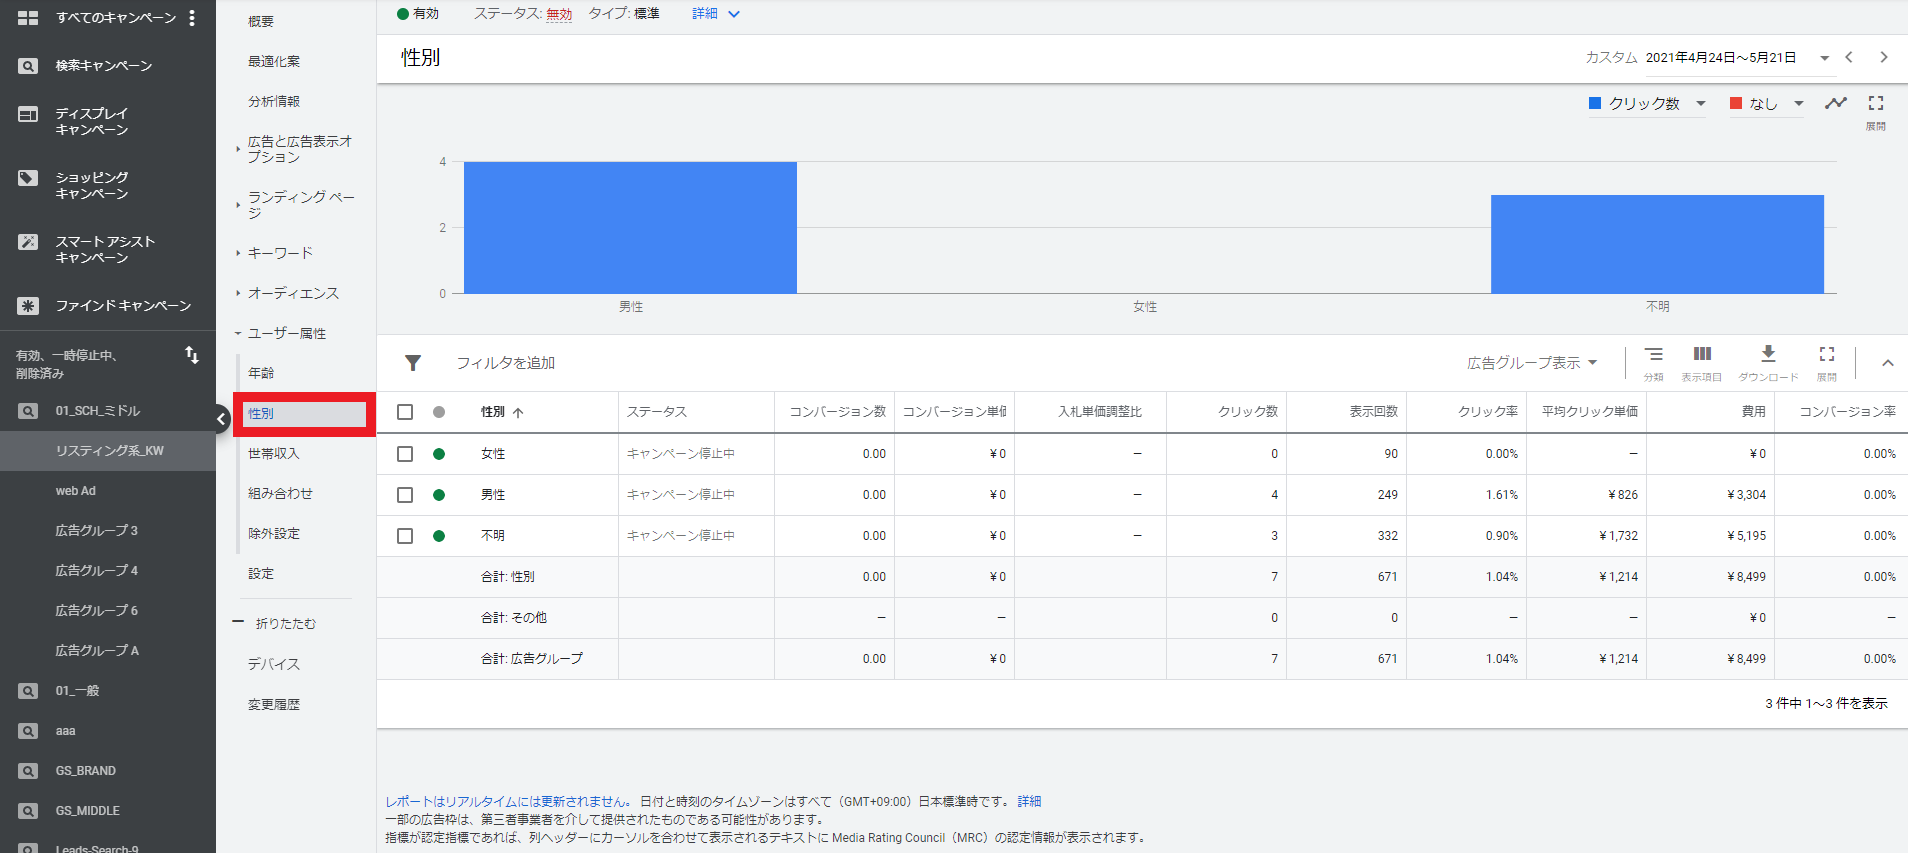Expand the 詳細 details chevron
The width and height of the screenshot is (1908, 853).
coord(734,14)
